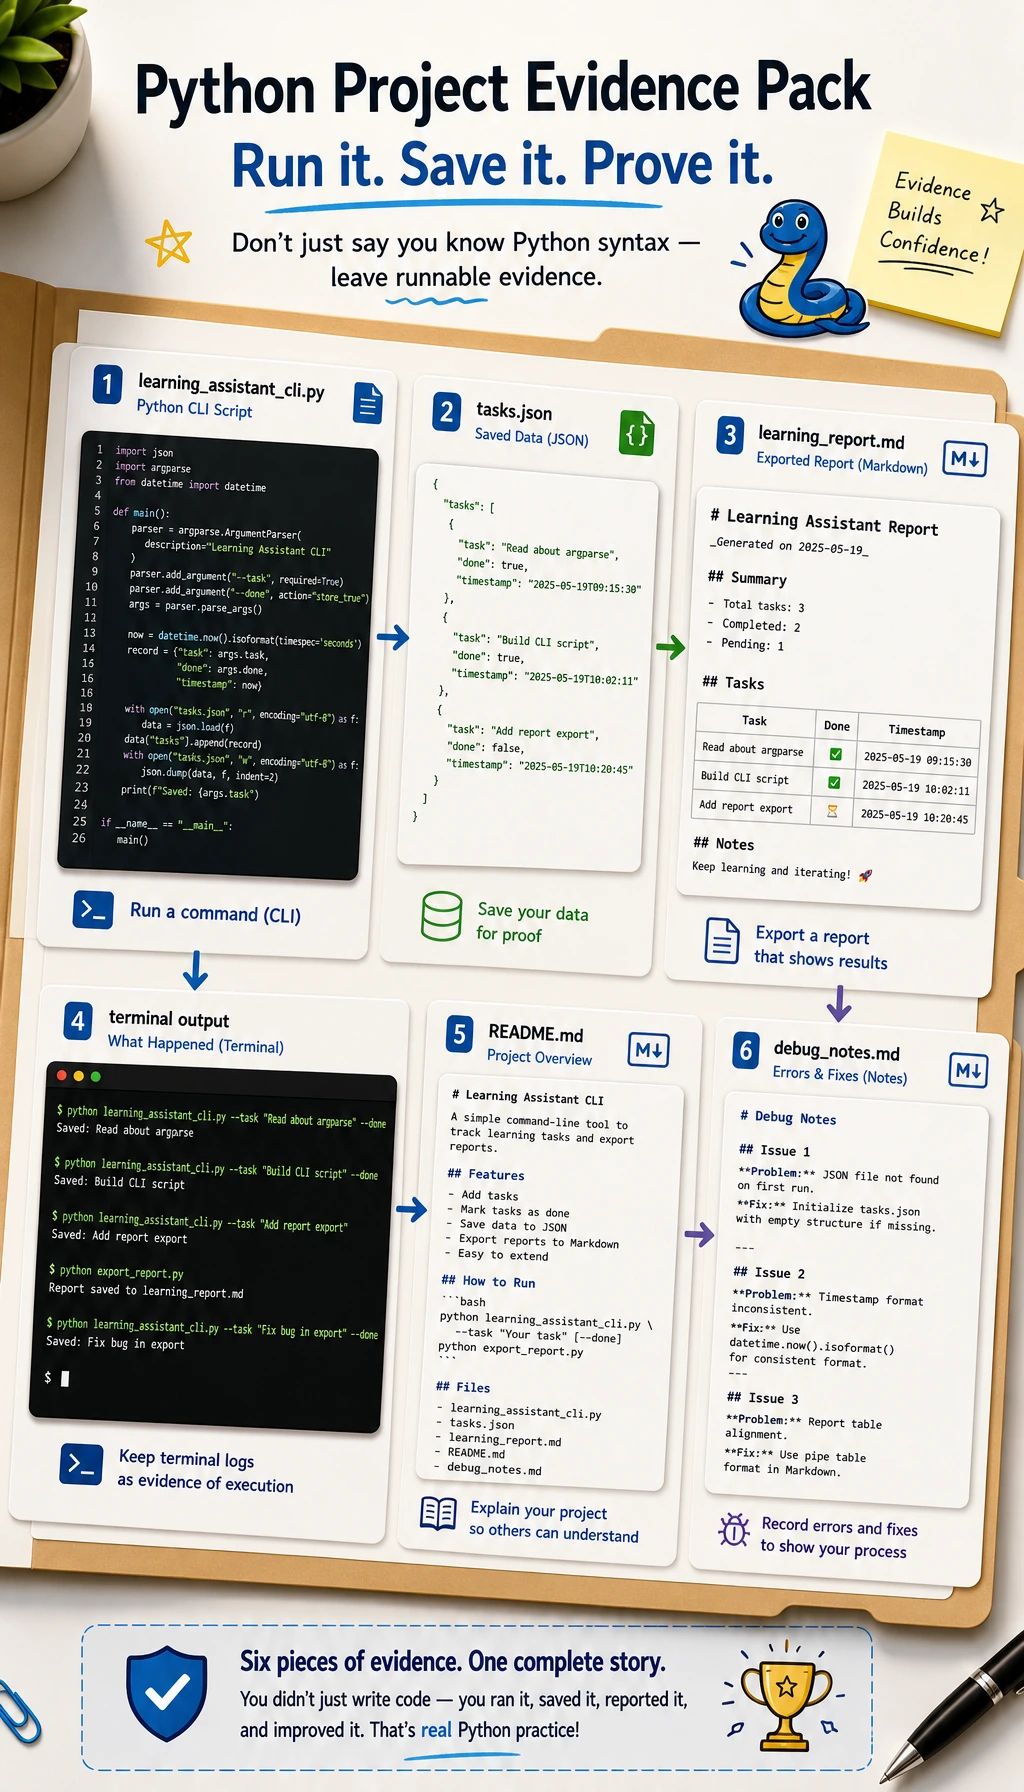Image resolution: width=1024 pixels, height=1792 pixels.
Task: Click the yellow "Evidence Builds Confidence!" sticky note
Action: pos(937,235)
